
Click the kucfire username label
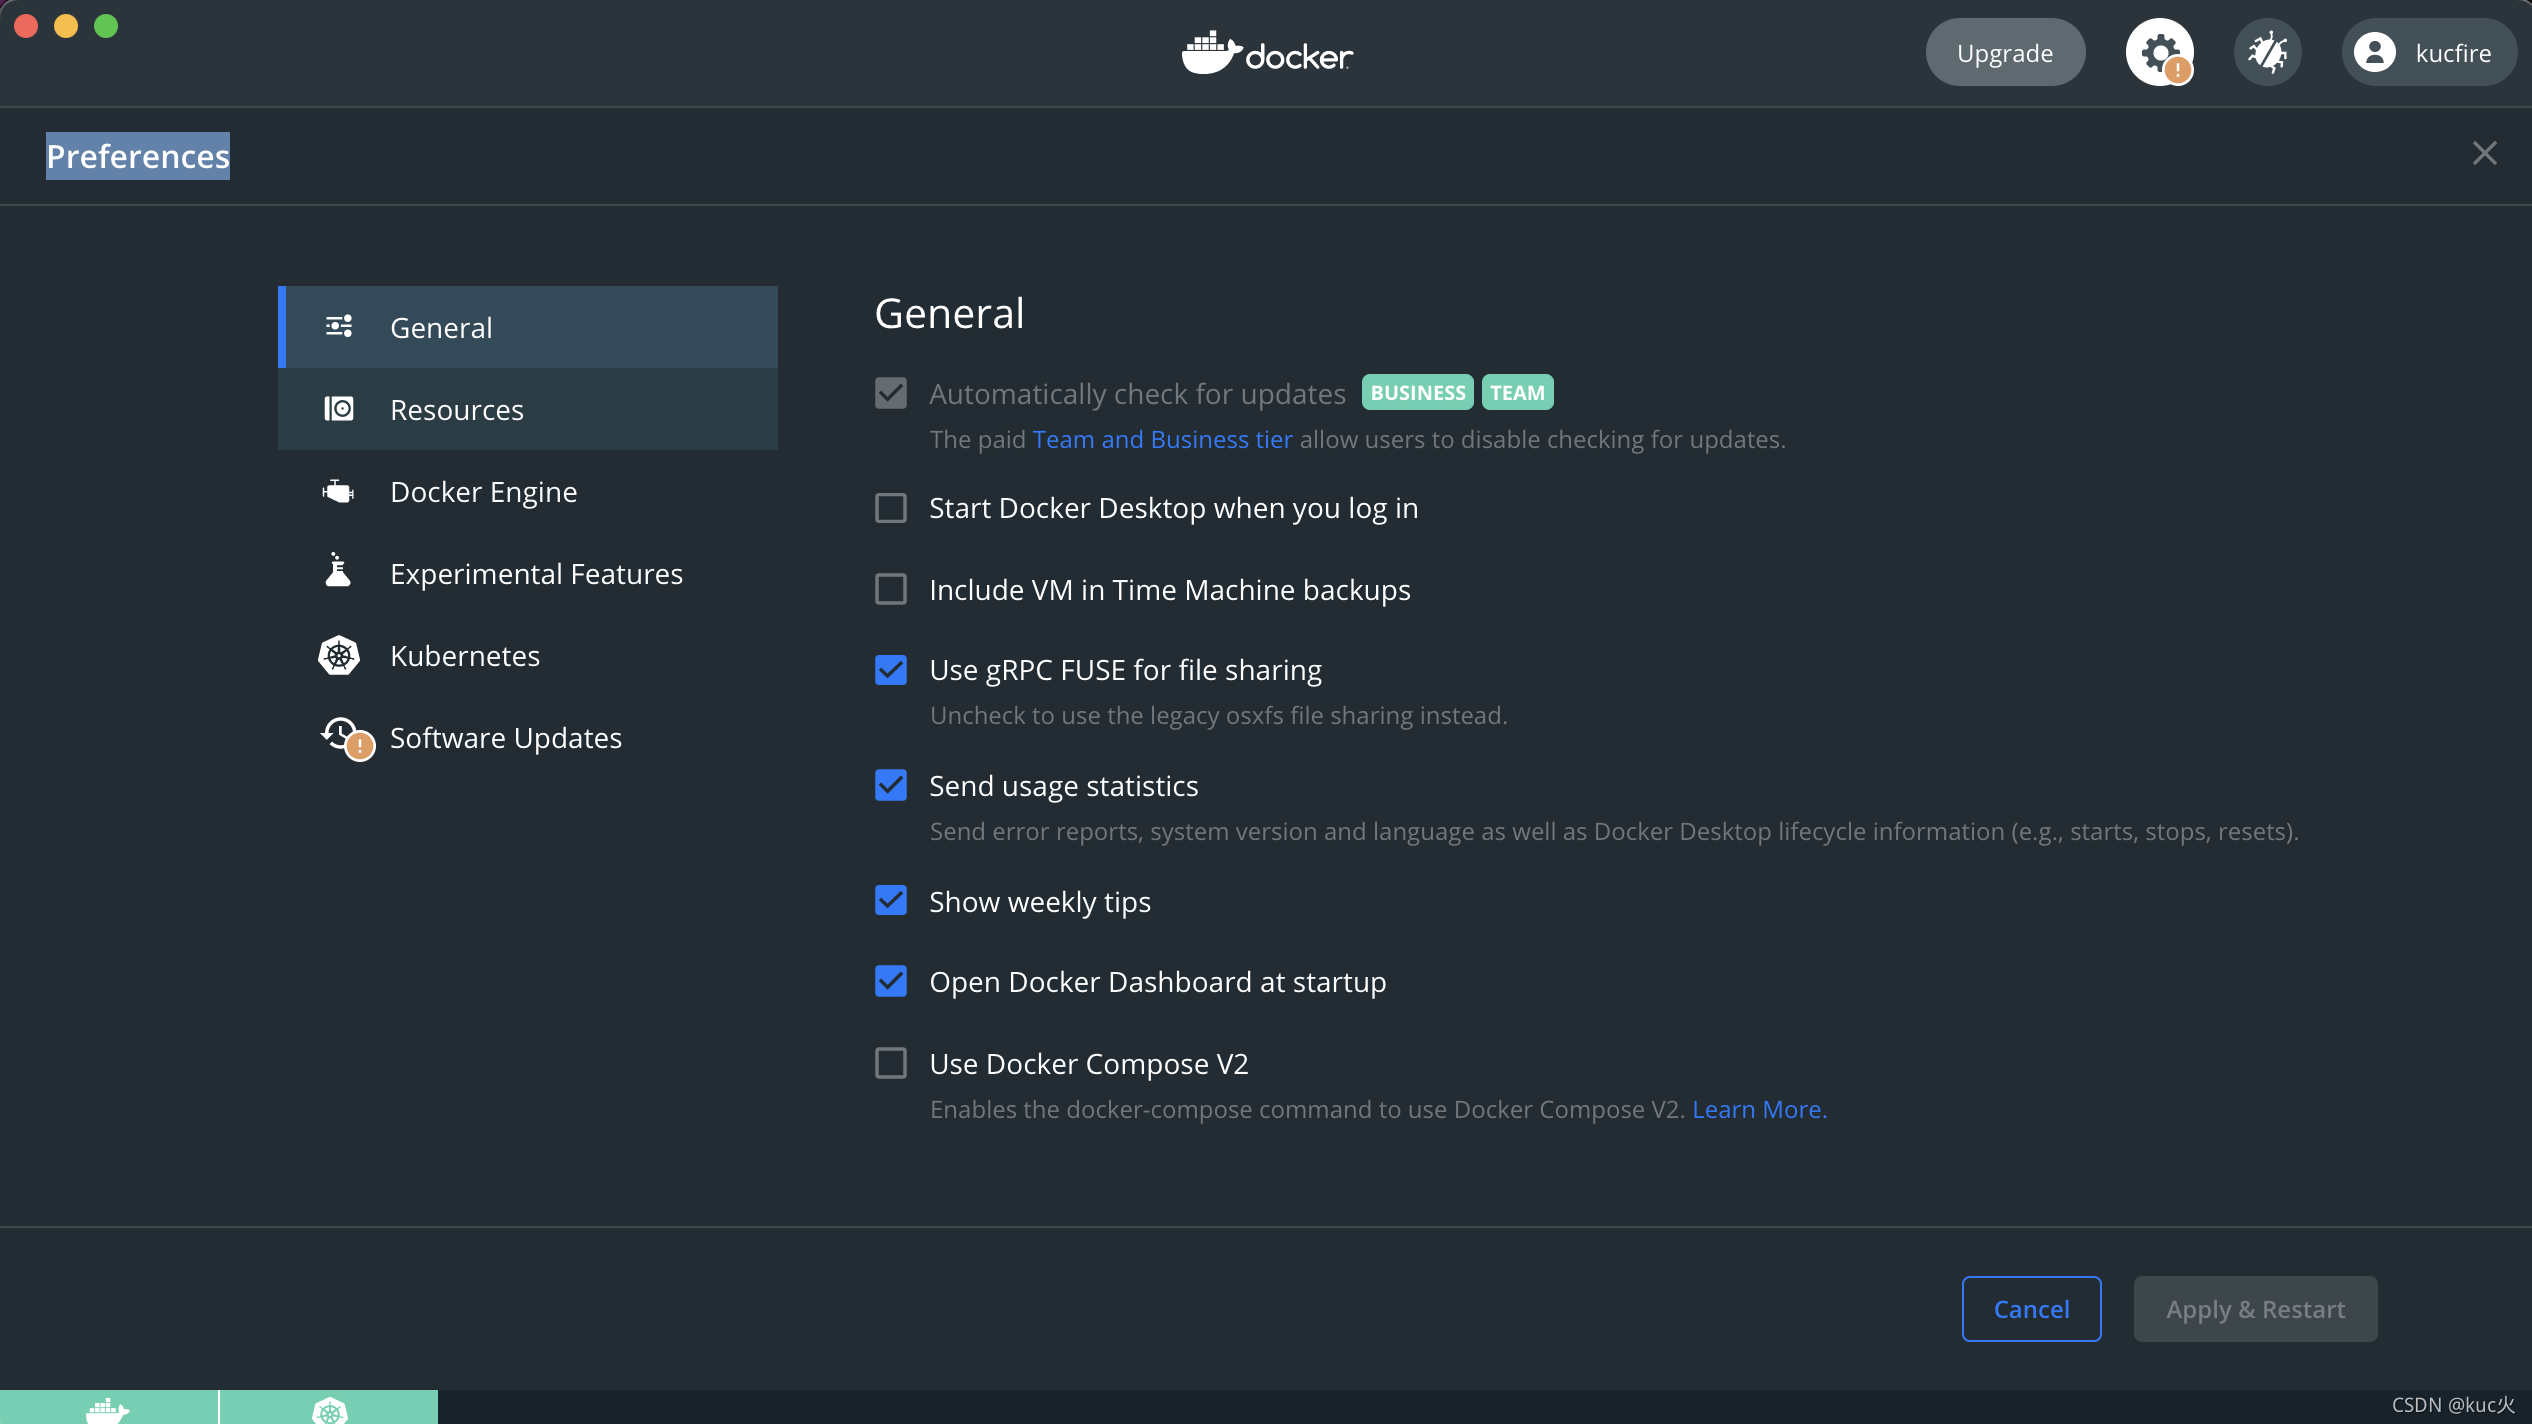(x=2453, y=53)
